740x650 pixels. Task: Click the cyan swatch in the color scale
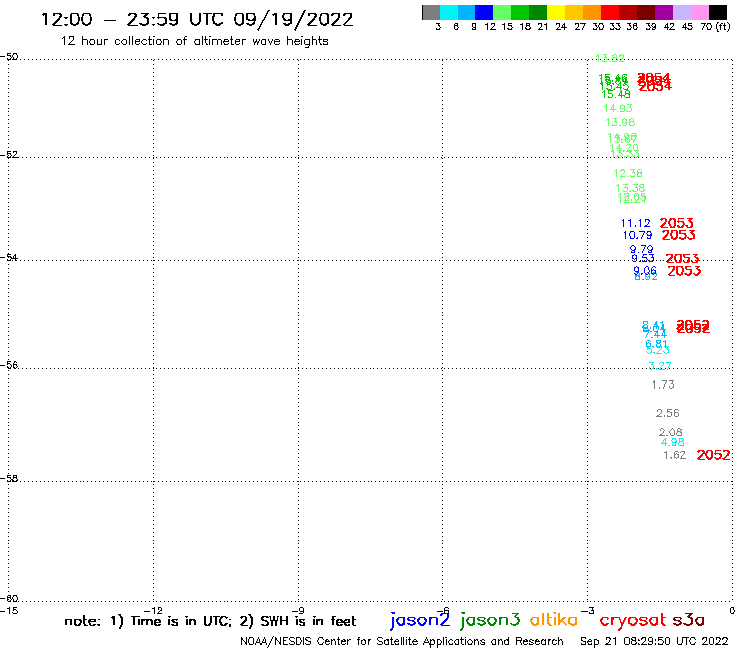pos(449,12)
